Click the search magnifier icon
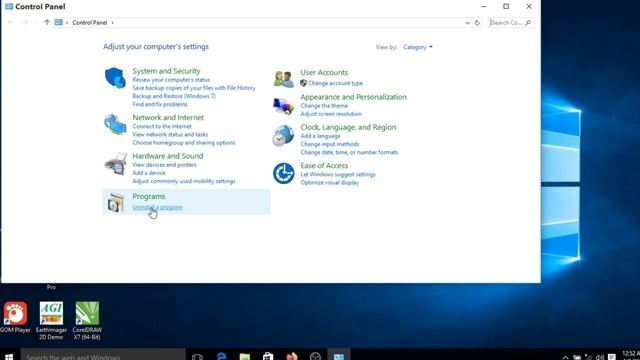The width and height of the screenshot is (640, 360). pos(528,23)
